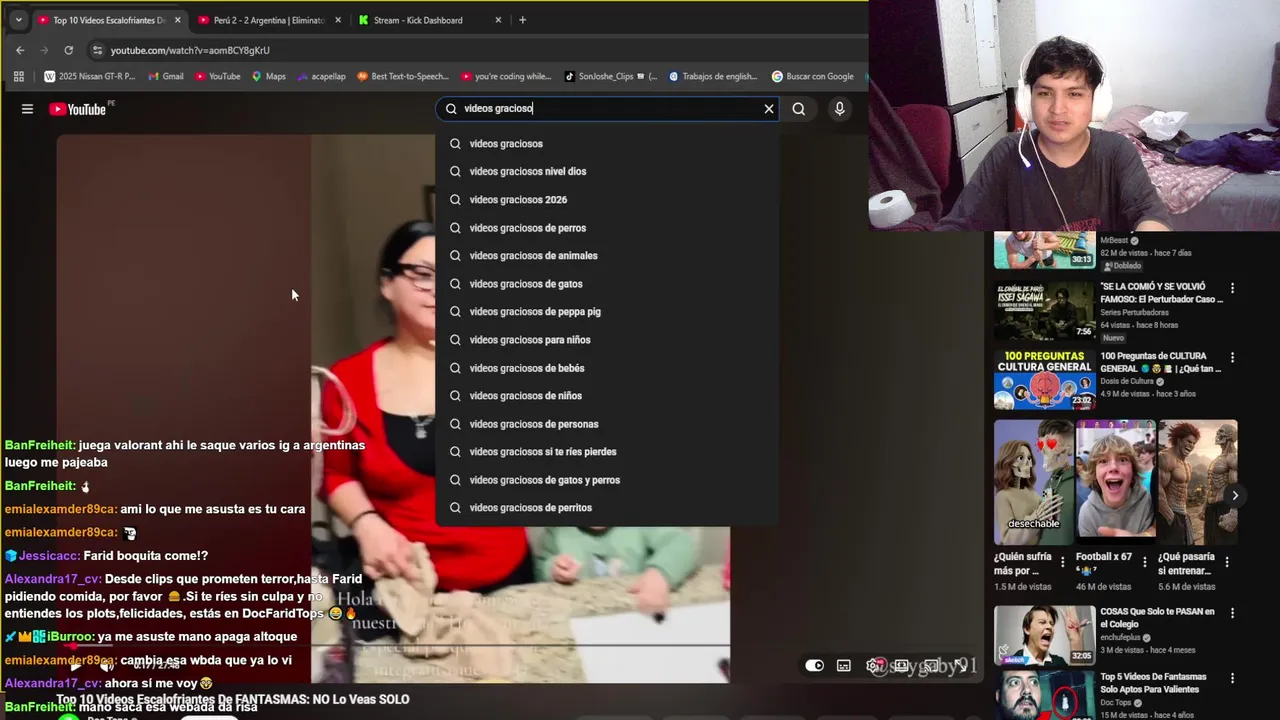The height and width of the screenshot is (720, 1280).
Task: Select suggestion "videos graciosos 2026"
Action: click(607, 199)
